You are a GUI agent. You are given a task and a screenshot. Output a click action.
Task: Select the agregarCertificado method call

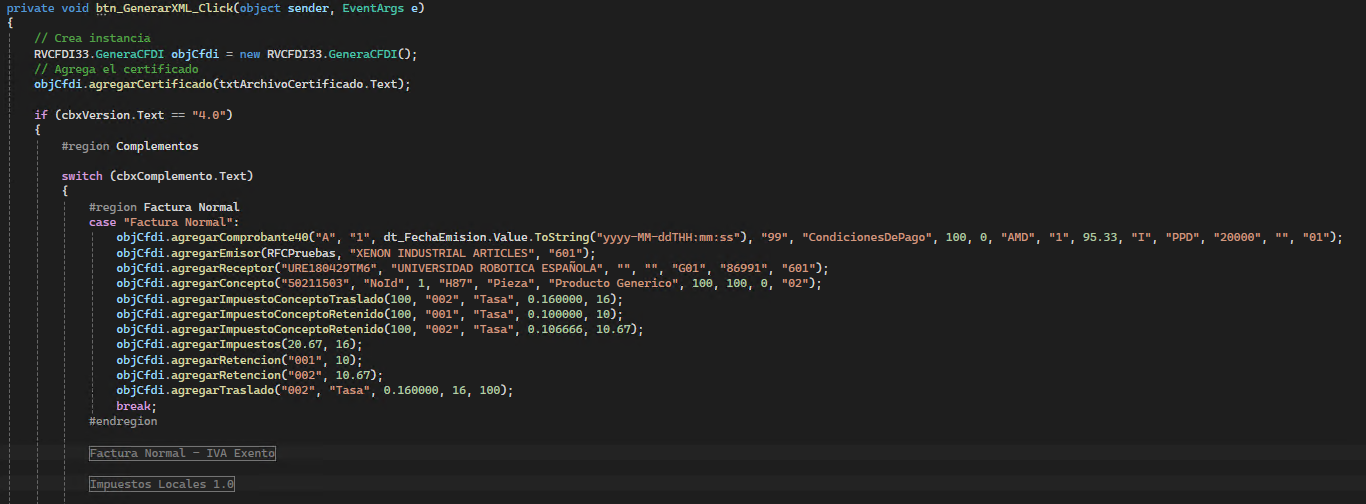(x=153, y=84)
